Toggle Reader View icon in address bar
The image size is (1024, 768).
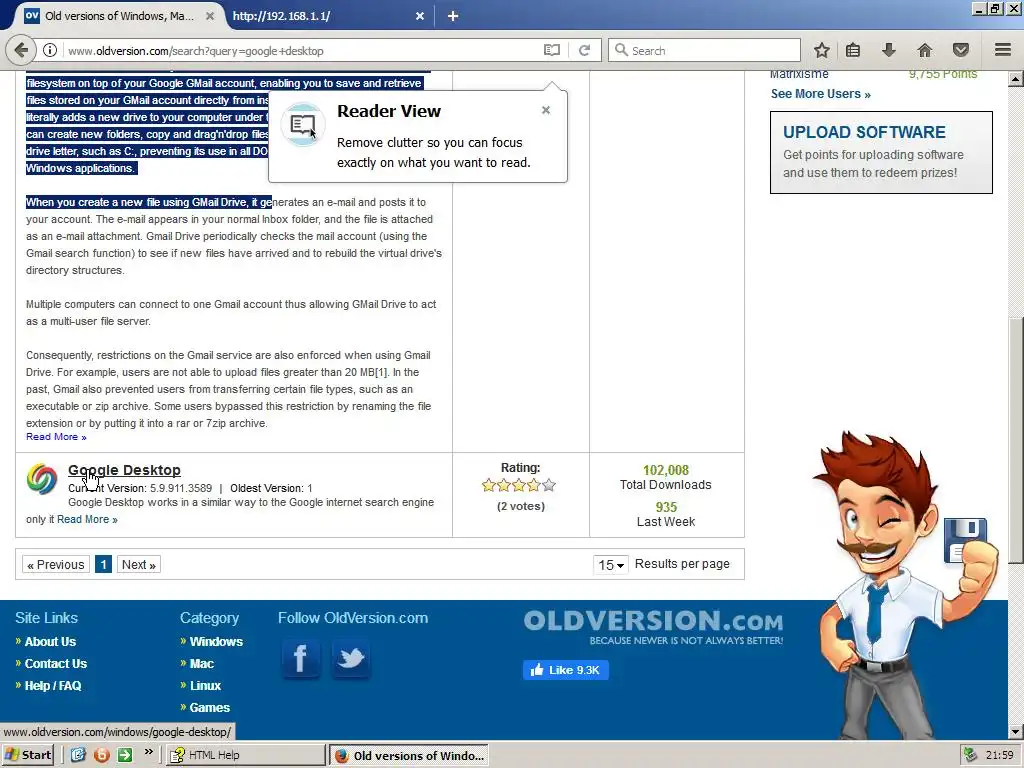tap(552, 50)
